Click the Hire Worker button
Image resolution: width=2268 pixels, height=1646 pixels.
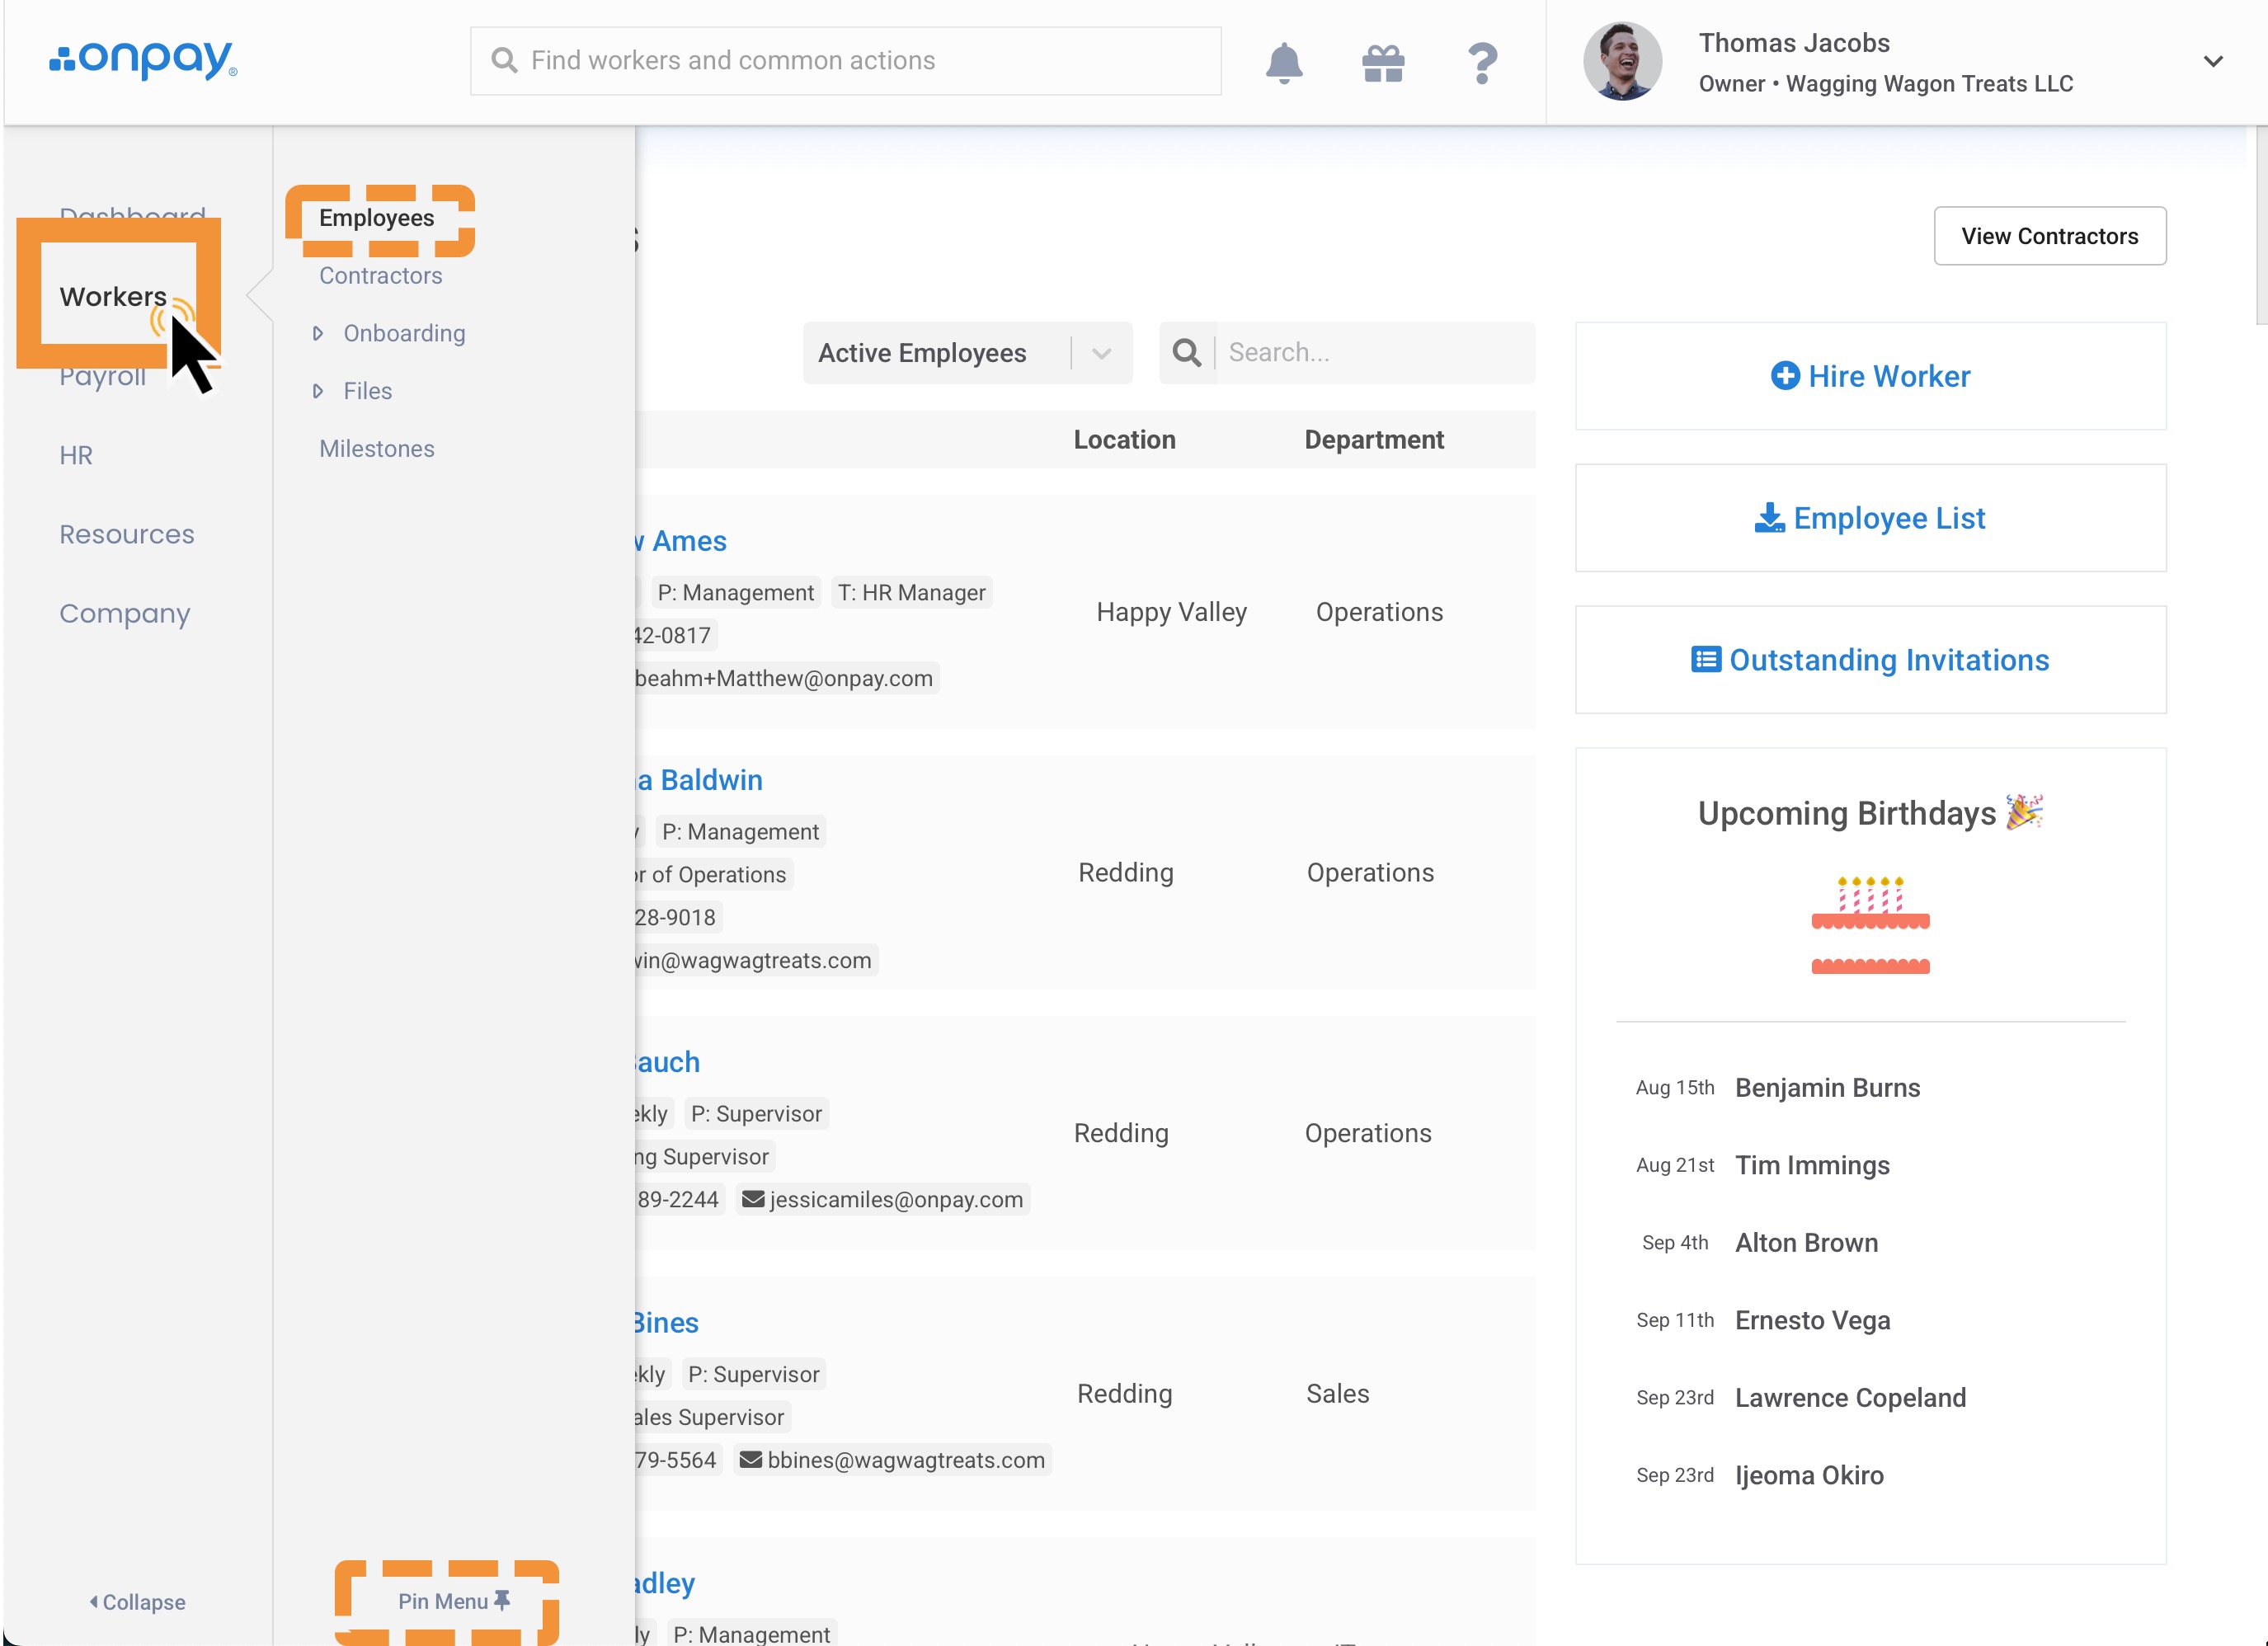point(1870,376)
